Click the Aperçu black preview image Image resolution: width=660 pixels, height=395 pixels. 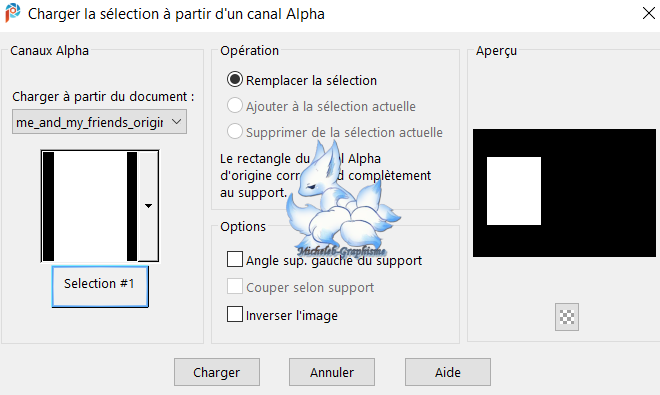tap(564, 193)
